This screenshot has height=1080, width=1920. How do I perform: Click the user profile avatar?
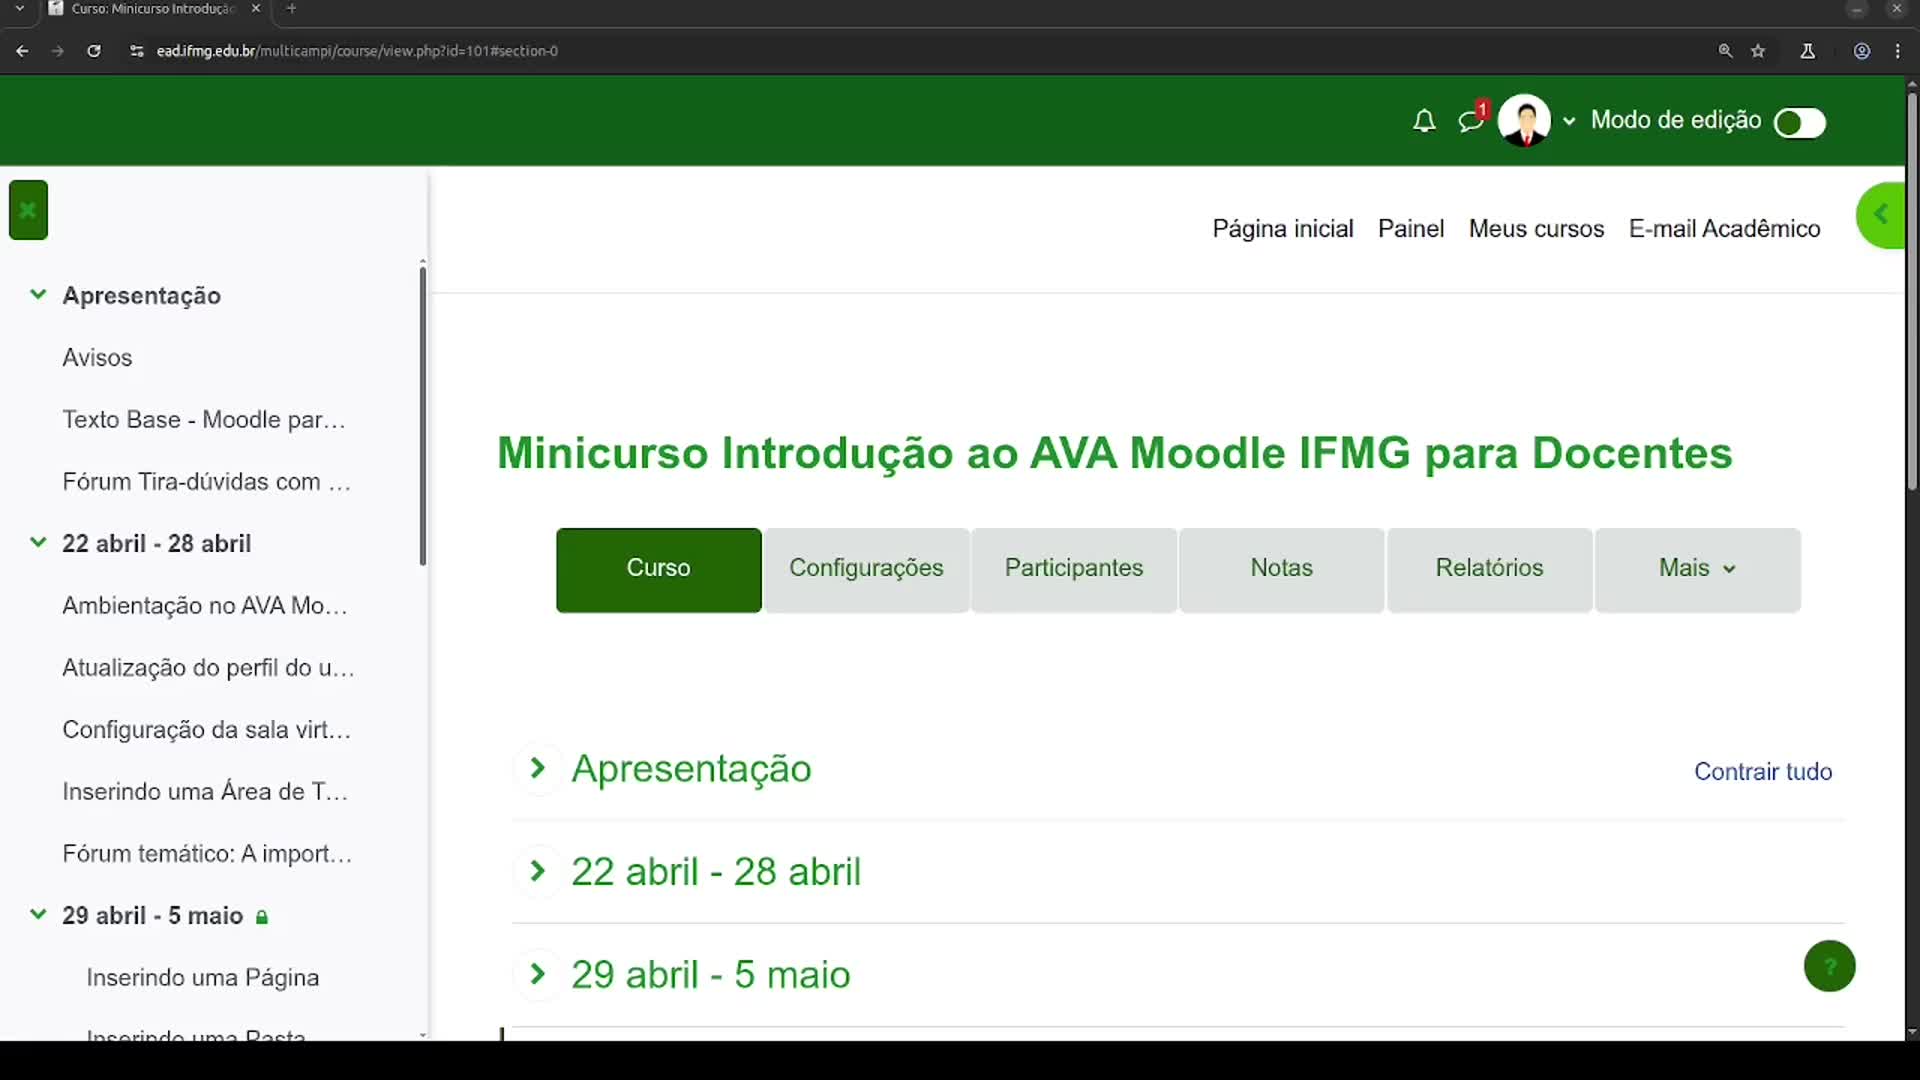[x=1524, y=121]
